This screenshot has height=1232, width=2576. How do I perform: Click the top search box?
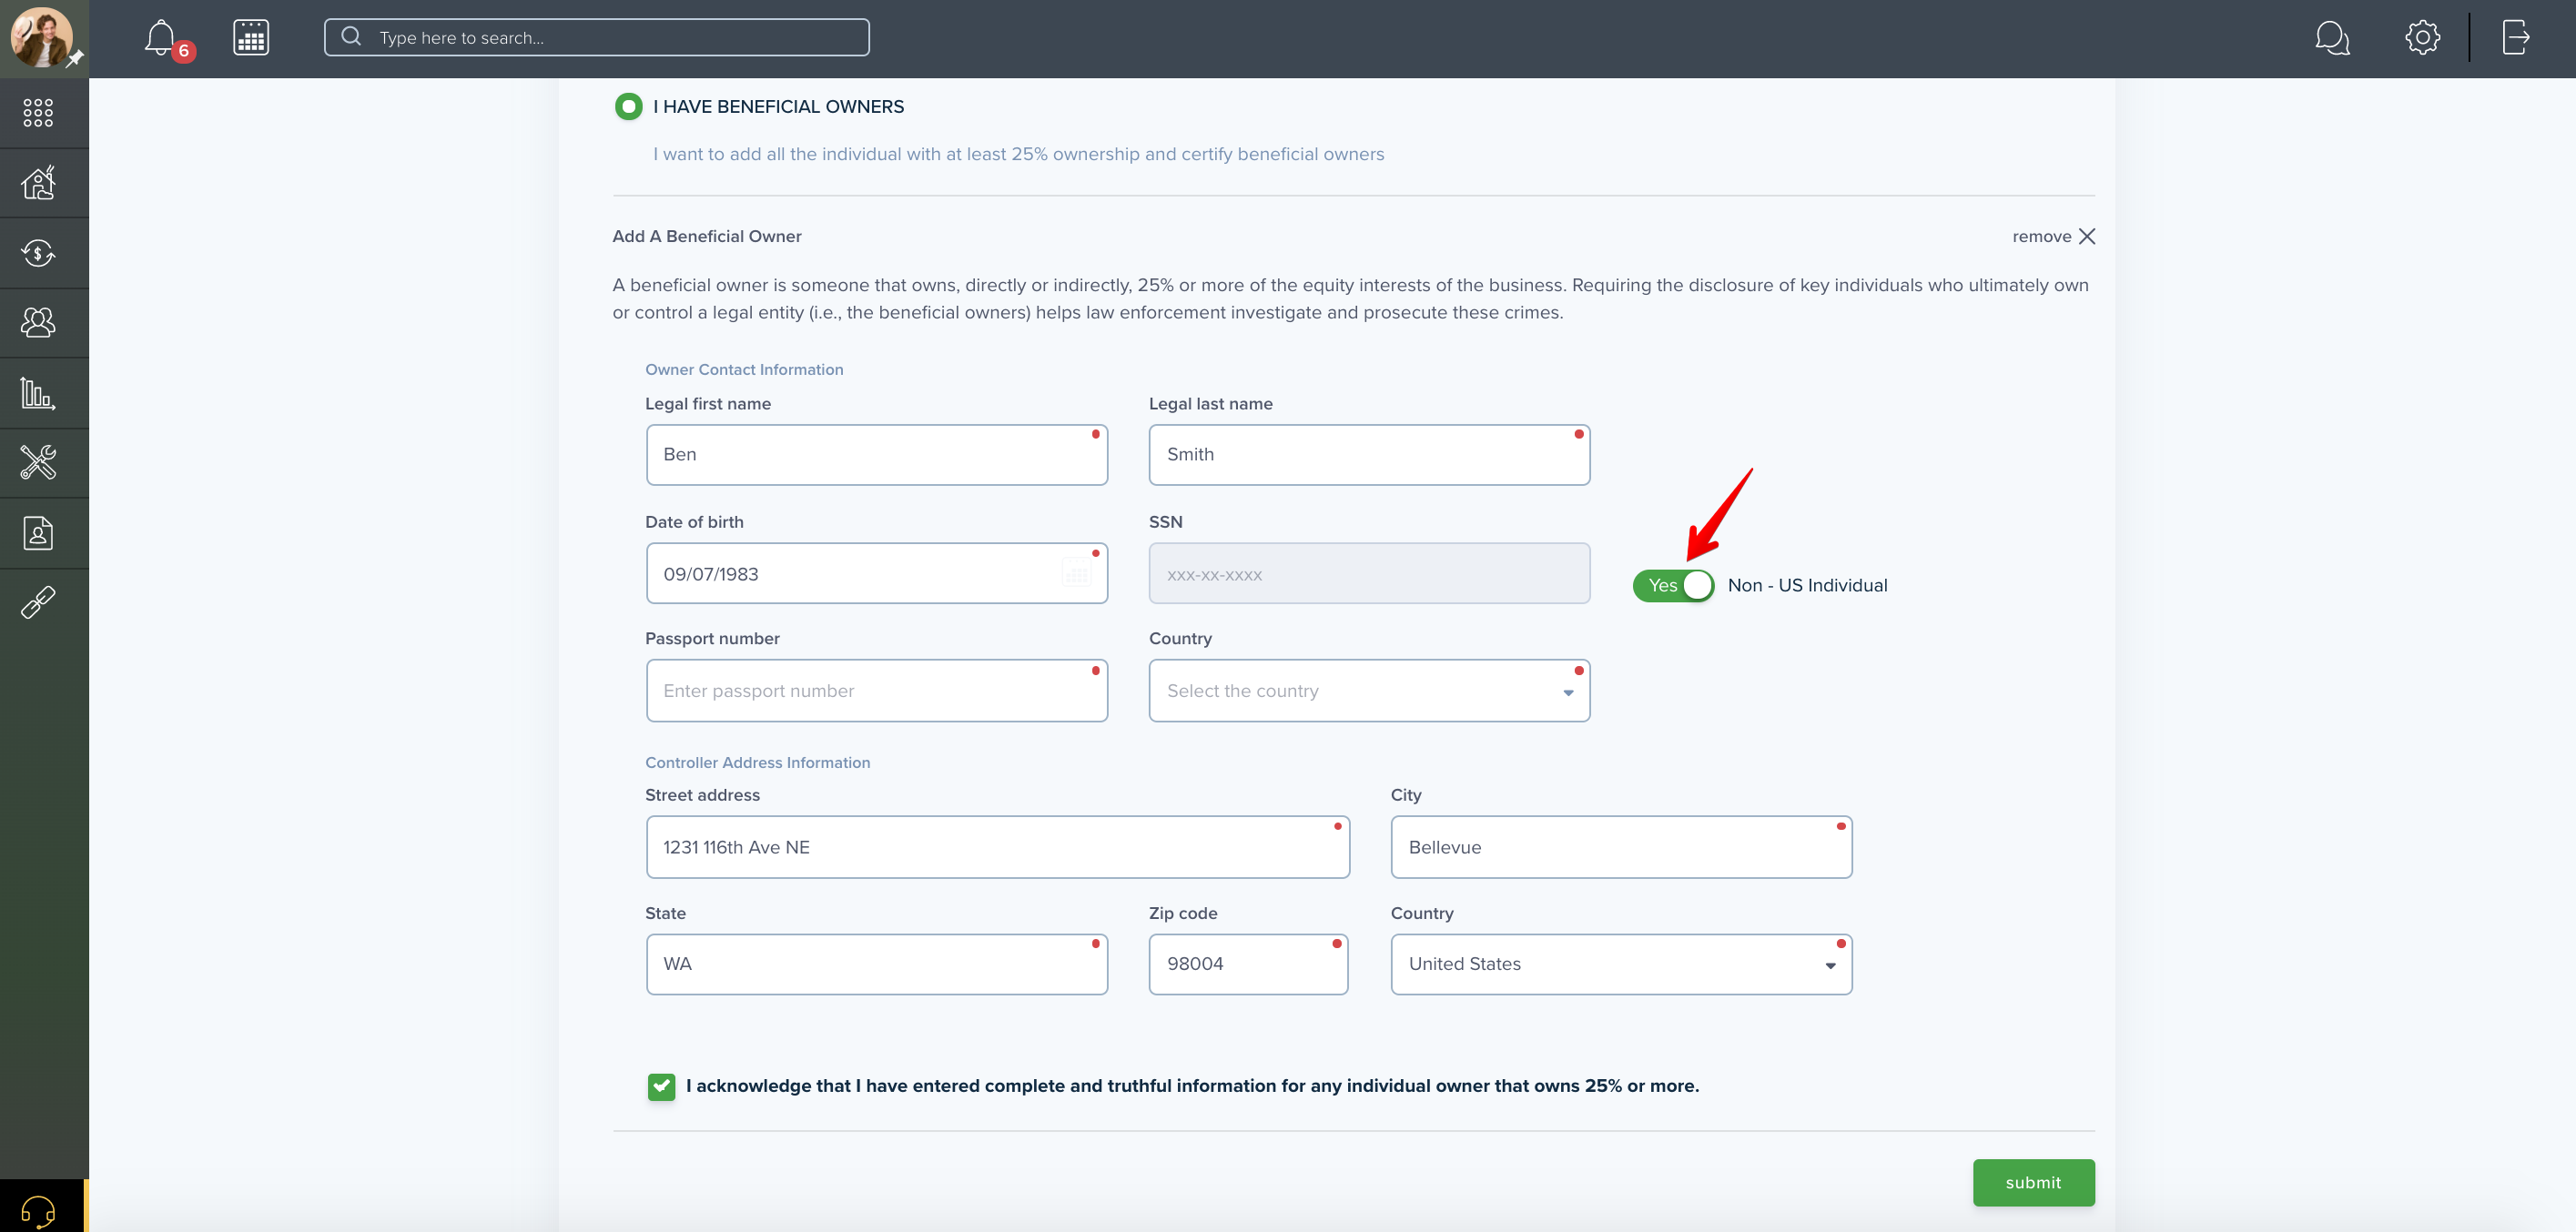click(596, 37)
